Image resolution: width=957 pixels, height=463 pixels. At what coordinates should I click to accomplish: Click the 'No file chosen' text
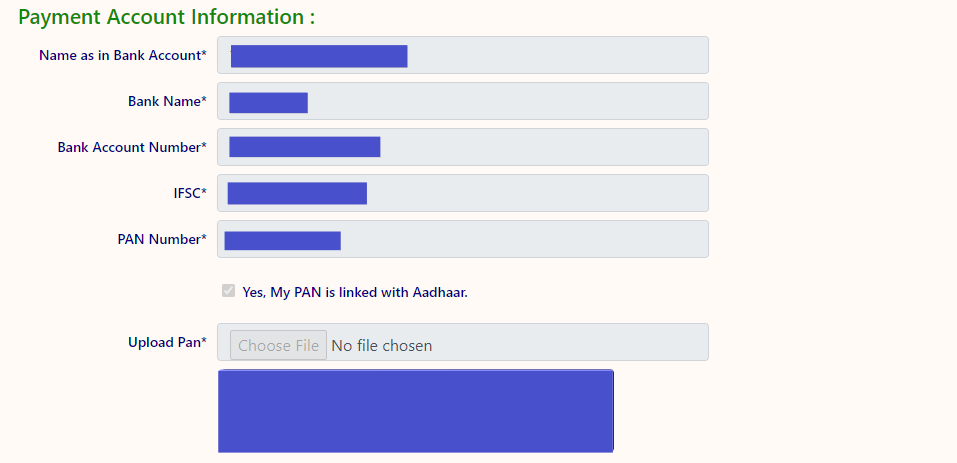(x=382, y=346)
